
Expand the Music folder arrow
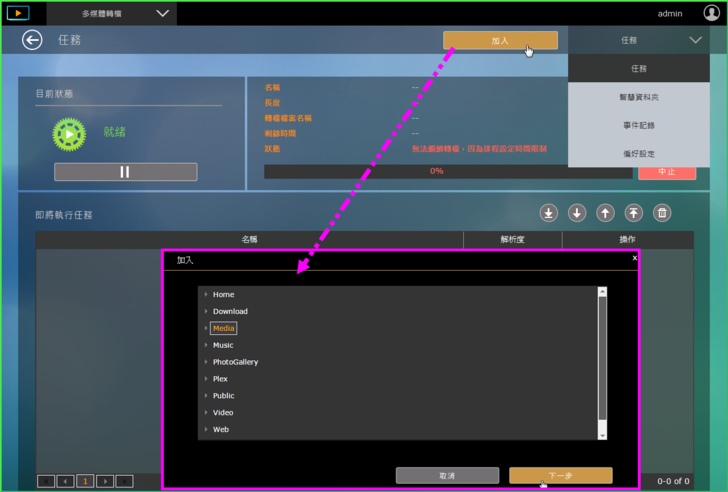pos(206,345)
